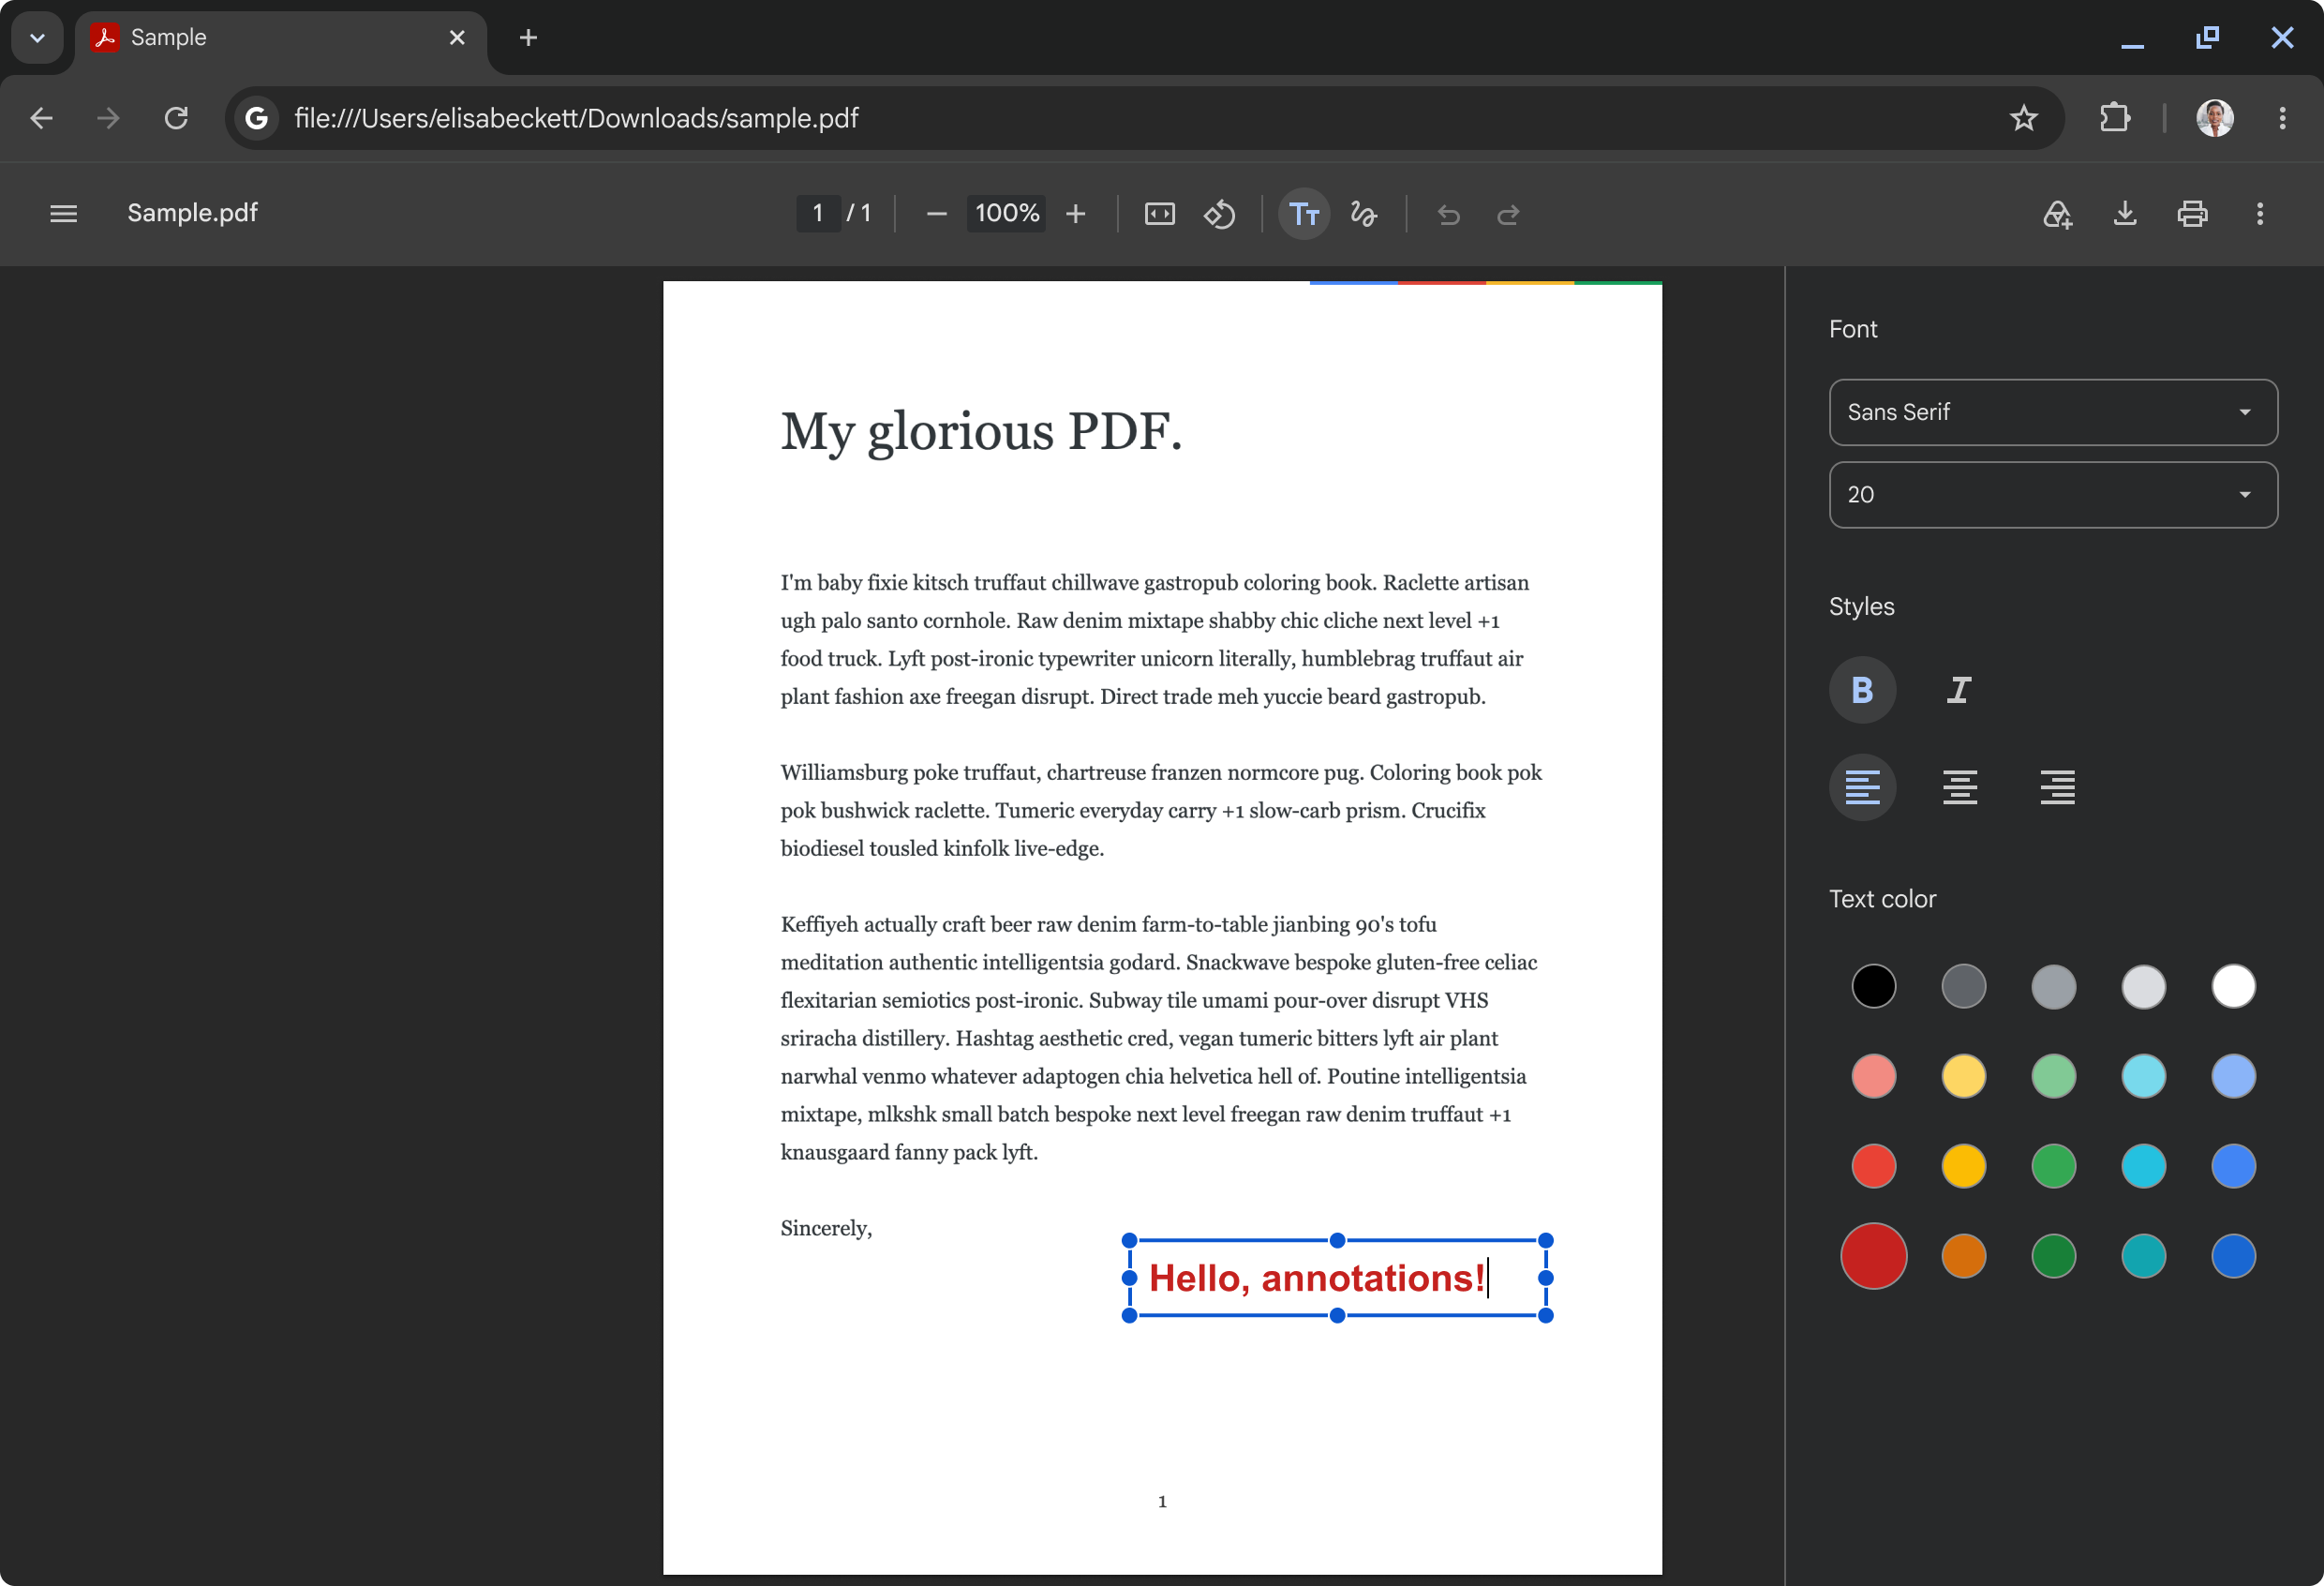The image size is (2324, 1586).
Task: Click the Hello, annotations! text box
Action: [x=1337, y=1278]
